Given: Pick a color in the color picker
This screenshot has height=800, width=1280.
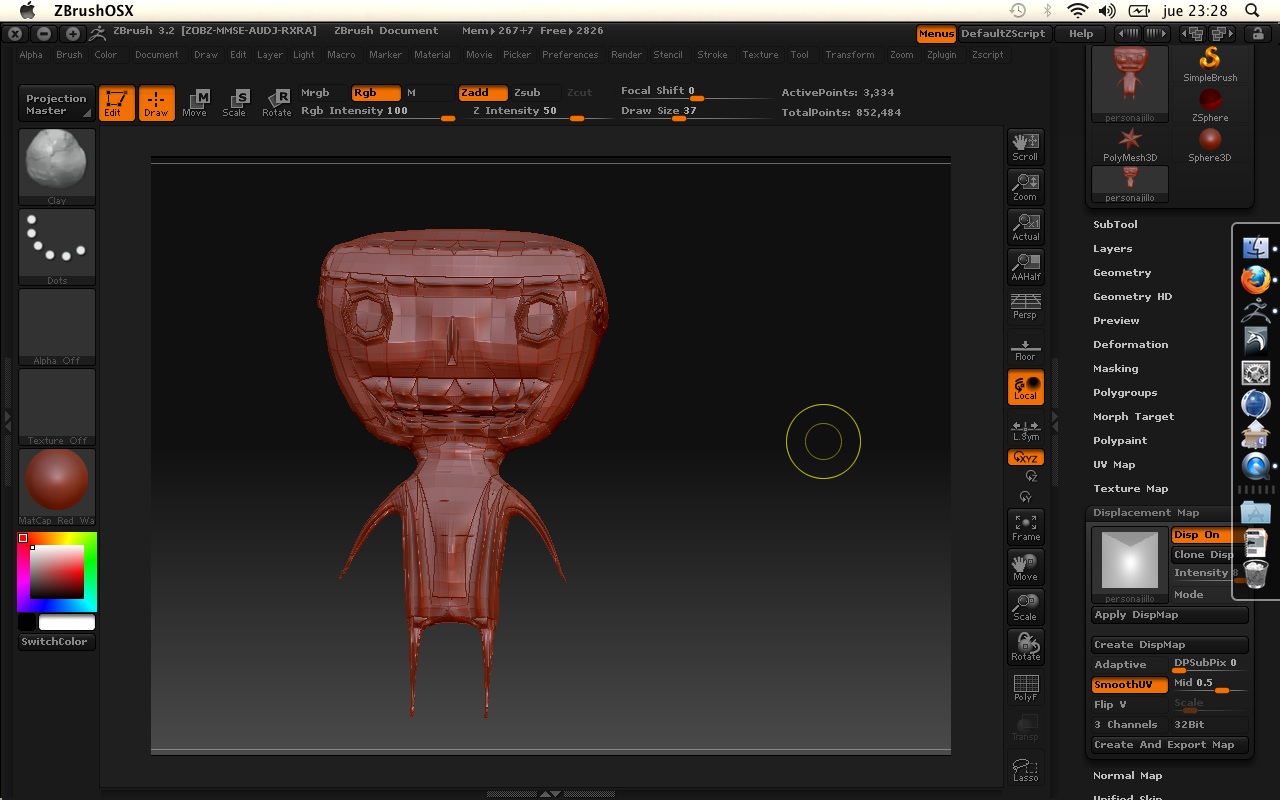Looking at the screenshot, I should pos(57,572).
